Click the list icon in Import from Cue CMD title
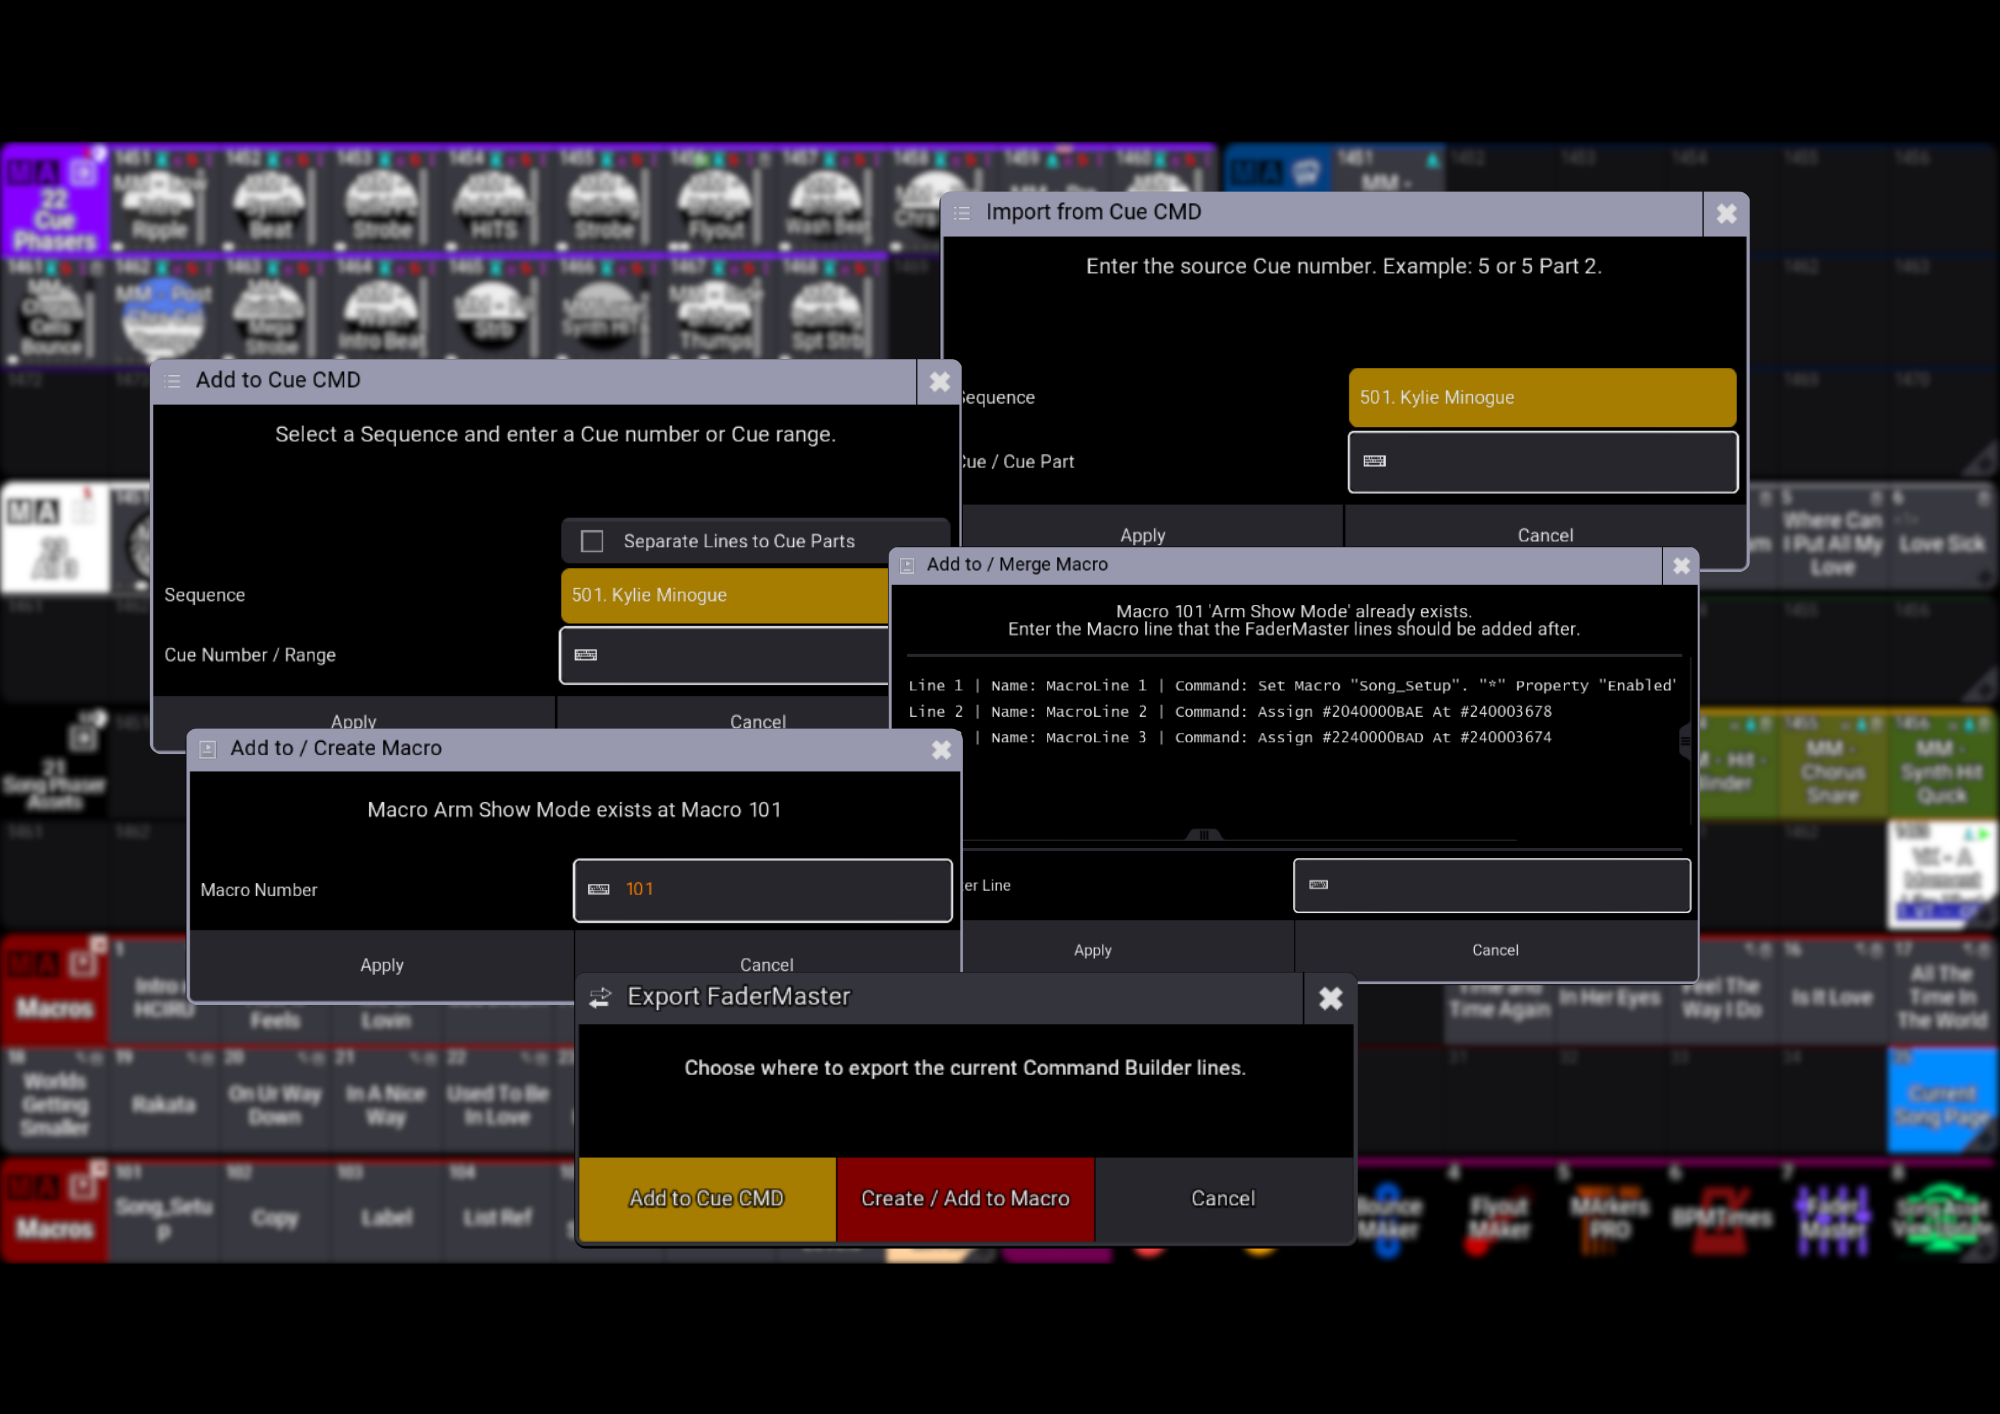Image resolution: width=2000 pixels, height=1414 pixels. click(x=962, y=213)
